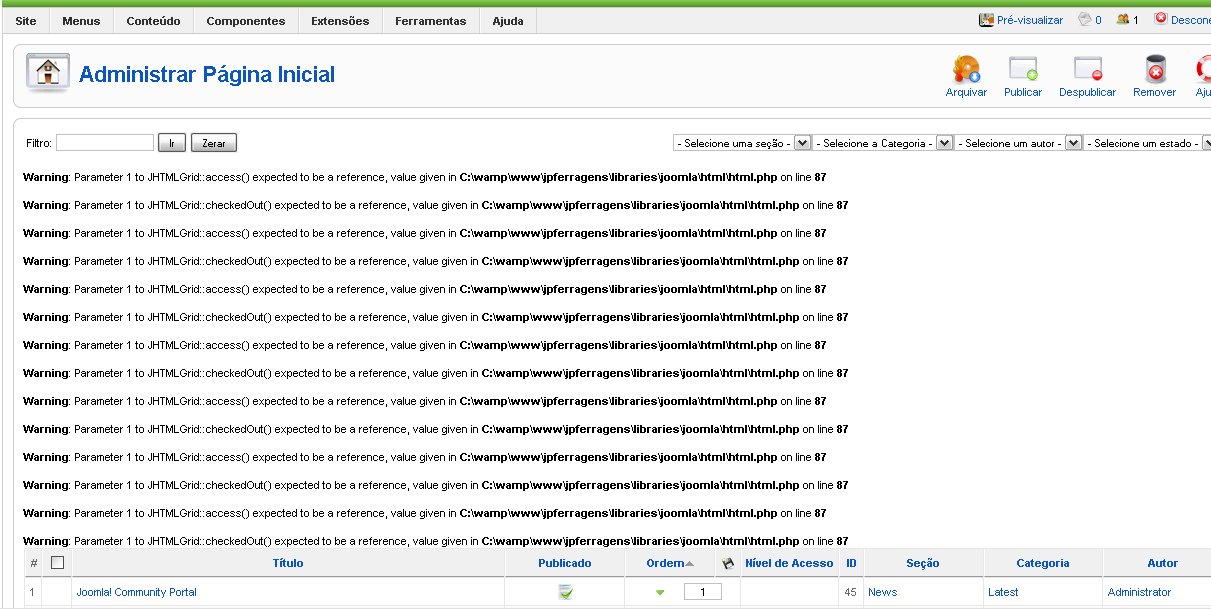Open the Ferramentas menu
Screen dimensions: 1211x609
430,21
